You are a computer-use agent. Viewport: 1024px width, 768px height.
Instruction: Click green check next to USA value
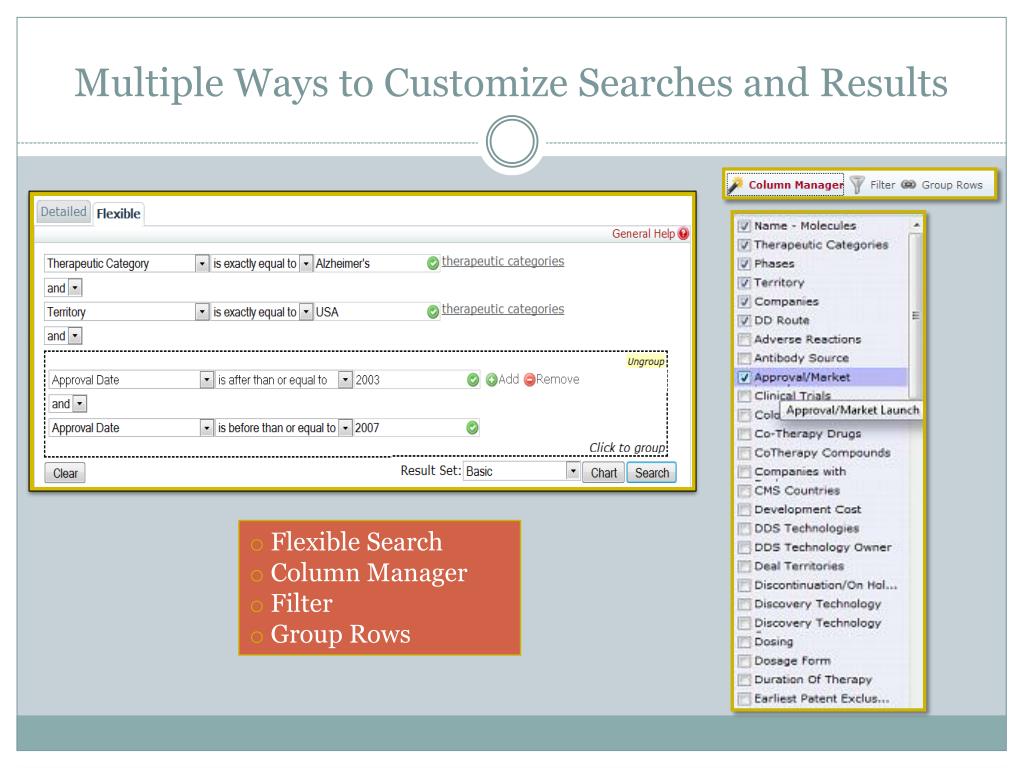coord(432,312)
